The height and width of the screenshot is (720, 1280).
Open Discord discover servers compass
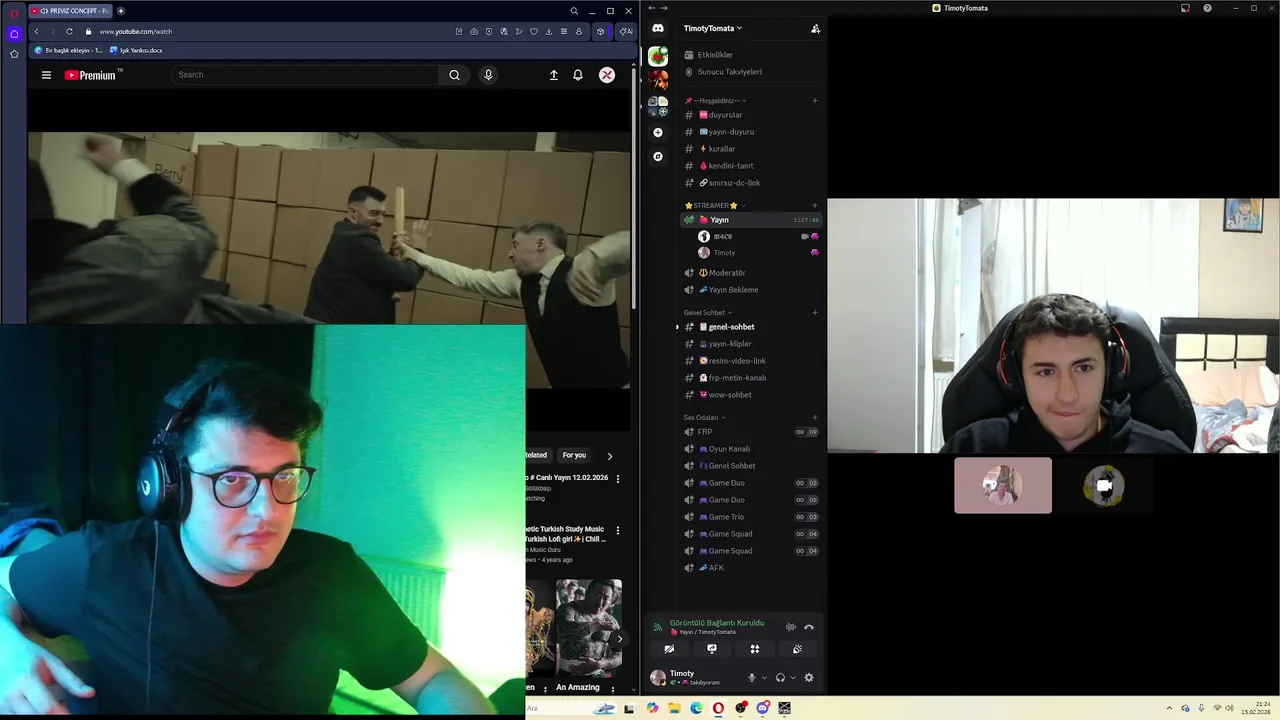[x=658, y=156]
